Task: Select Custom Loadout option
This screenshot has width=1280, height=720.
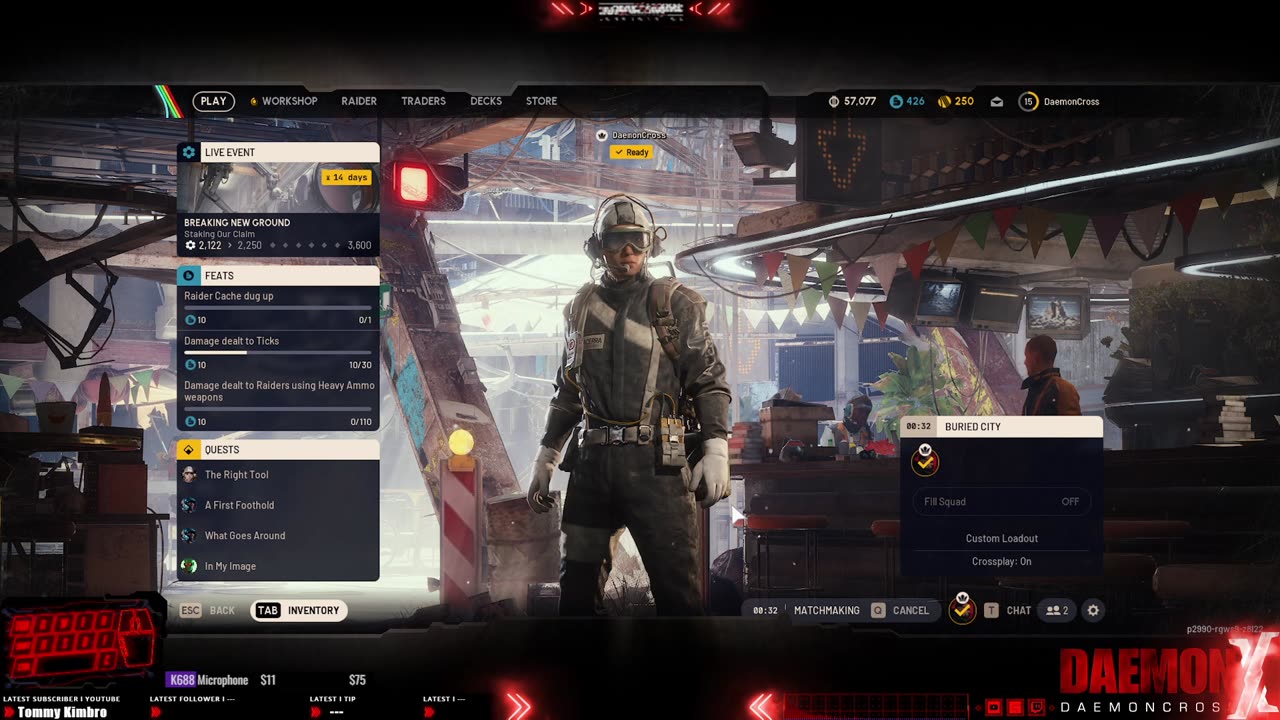Action: (x=1001, y=538)
